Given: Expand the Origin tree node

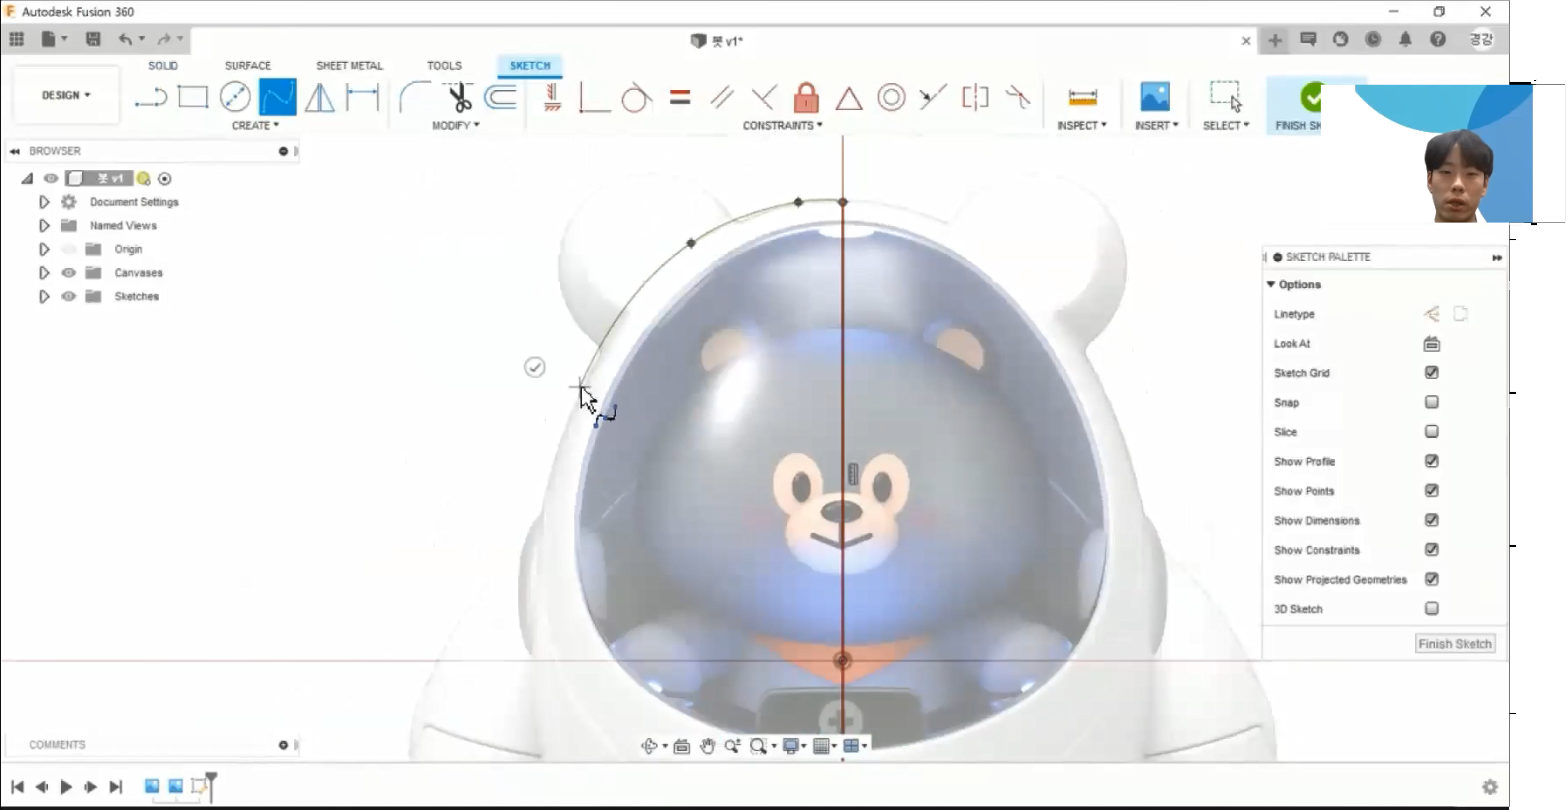Looking at the screenshot, I should [x=44, y=249].
